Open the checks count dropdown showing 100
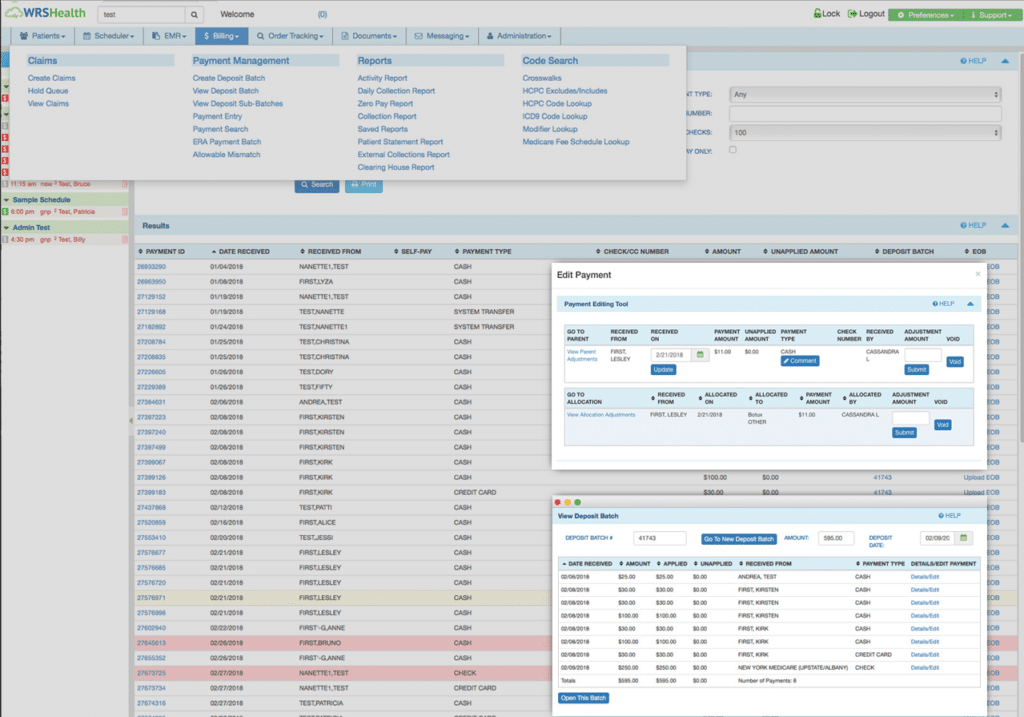The width and height of the screenshot is (1024, 717). 865,133
